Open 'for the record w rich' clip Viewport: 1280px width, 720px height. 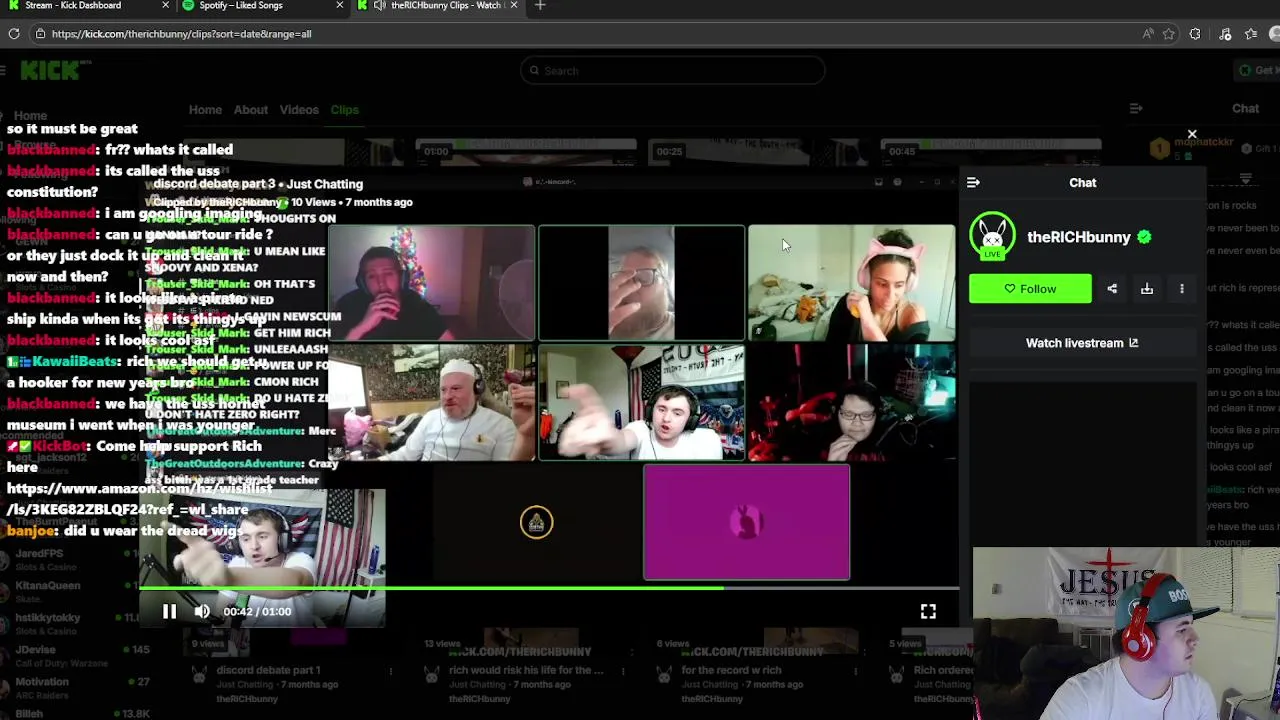731,670
